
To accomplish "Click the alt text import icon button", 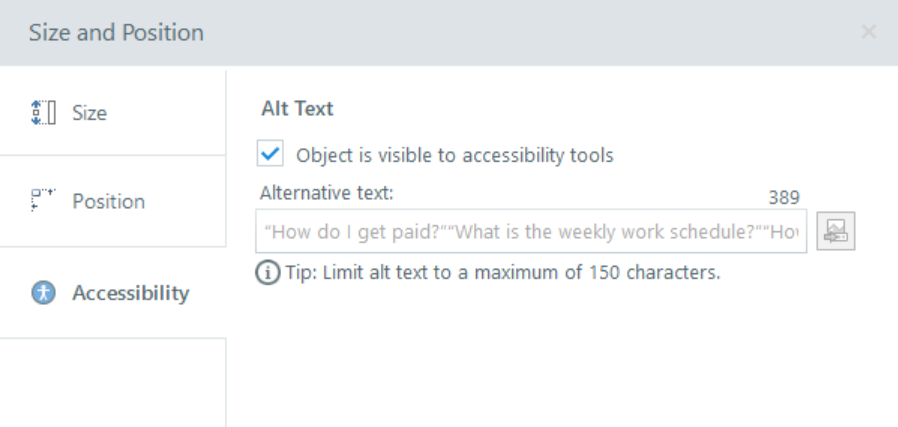I will (835, 231).
